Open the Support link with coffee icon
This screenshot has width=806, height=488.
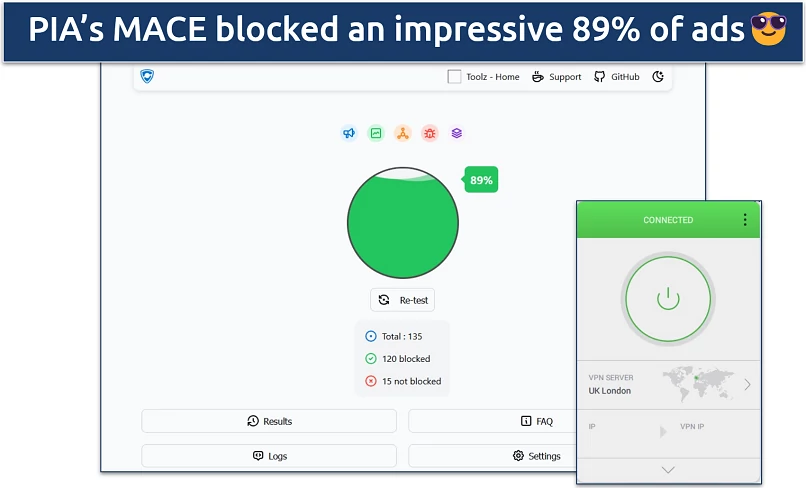[557, 77]
